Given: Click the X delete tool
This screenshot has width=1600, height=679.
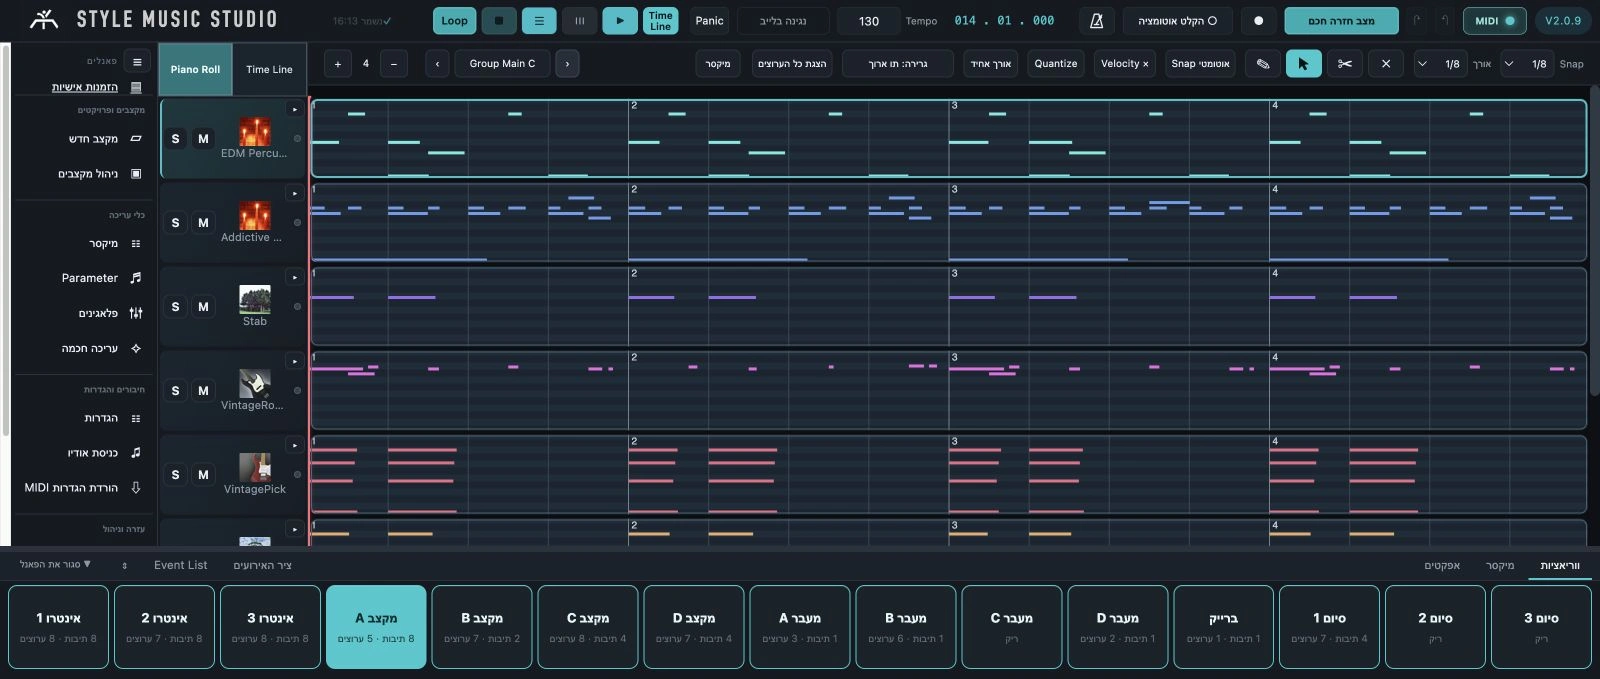Looking at the screenshot, I should [1385, 64].
